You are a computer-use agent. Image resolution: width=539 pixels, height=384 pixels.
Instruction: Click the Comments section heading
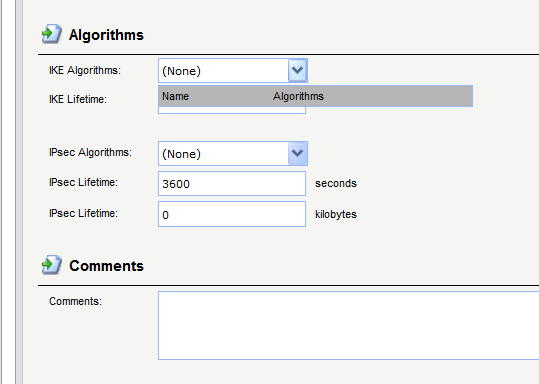pos(106,266)
